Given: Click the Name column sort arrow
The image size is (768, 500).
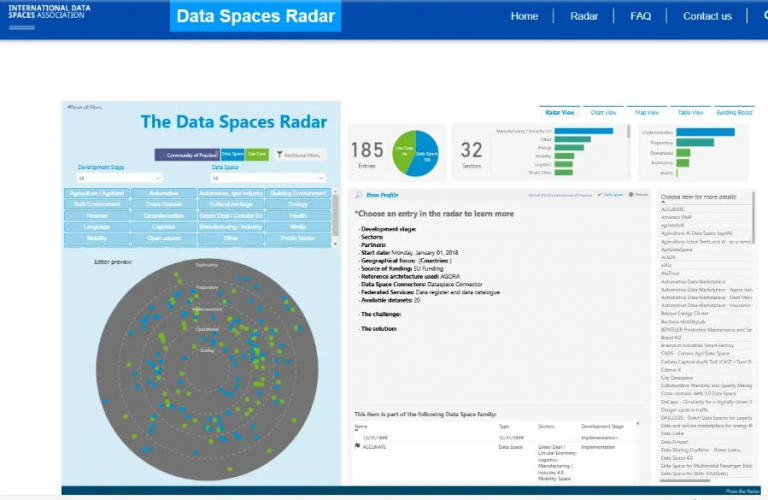Looking at the screenshot, I should [357, 430].
